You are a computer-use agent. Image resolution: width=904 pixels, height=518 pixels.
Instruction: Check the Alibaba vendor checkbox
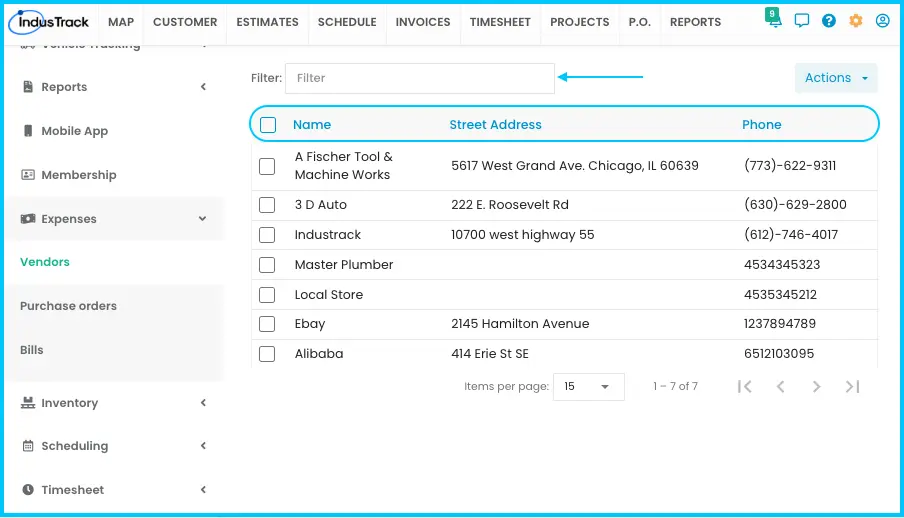point(267,354)
